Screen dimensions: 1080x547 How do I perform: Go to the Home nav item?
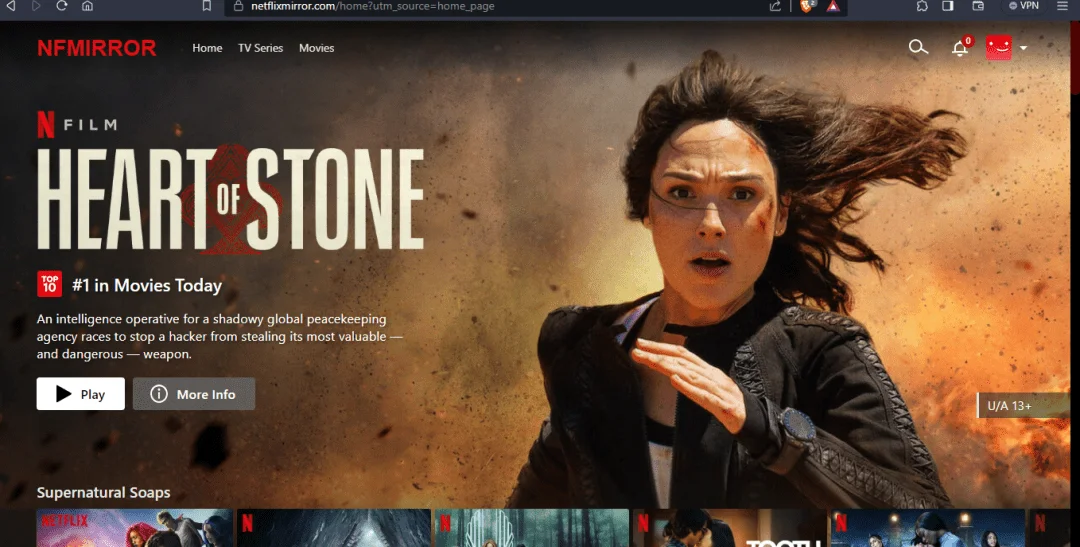(207, 48)
